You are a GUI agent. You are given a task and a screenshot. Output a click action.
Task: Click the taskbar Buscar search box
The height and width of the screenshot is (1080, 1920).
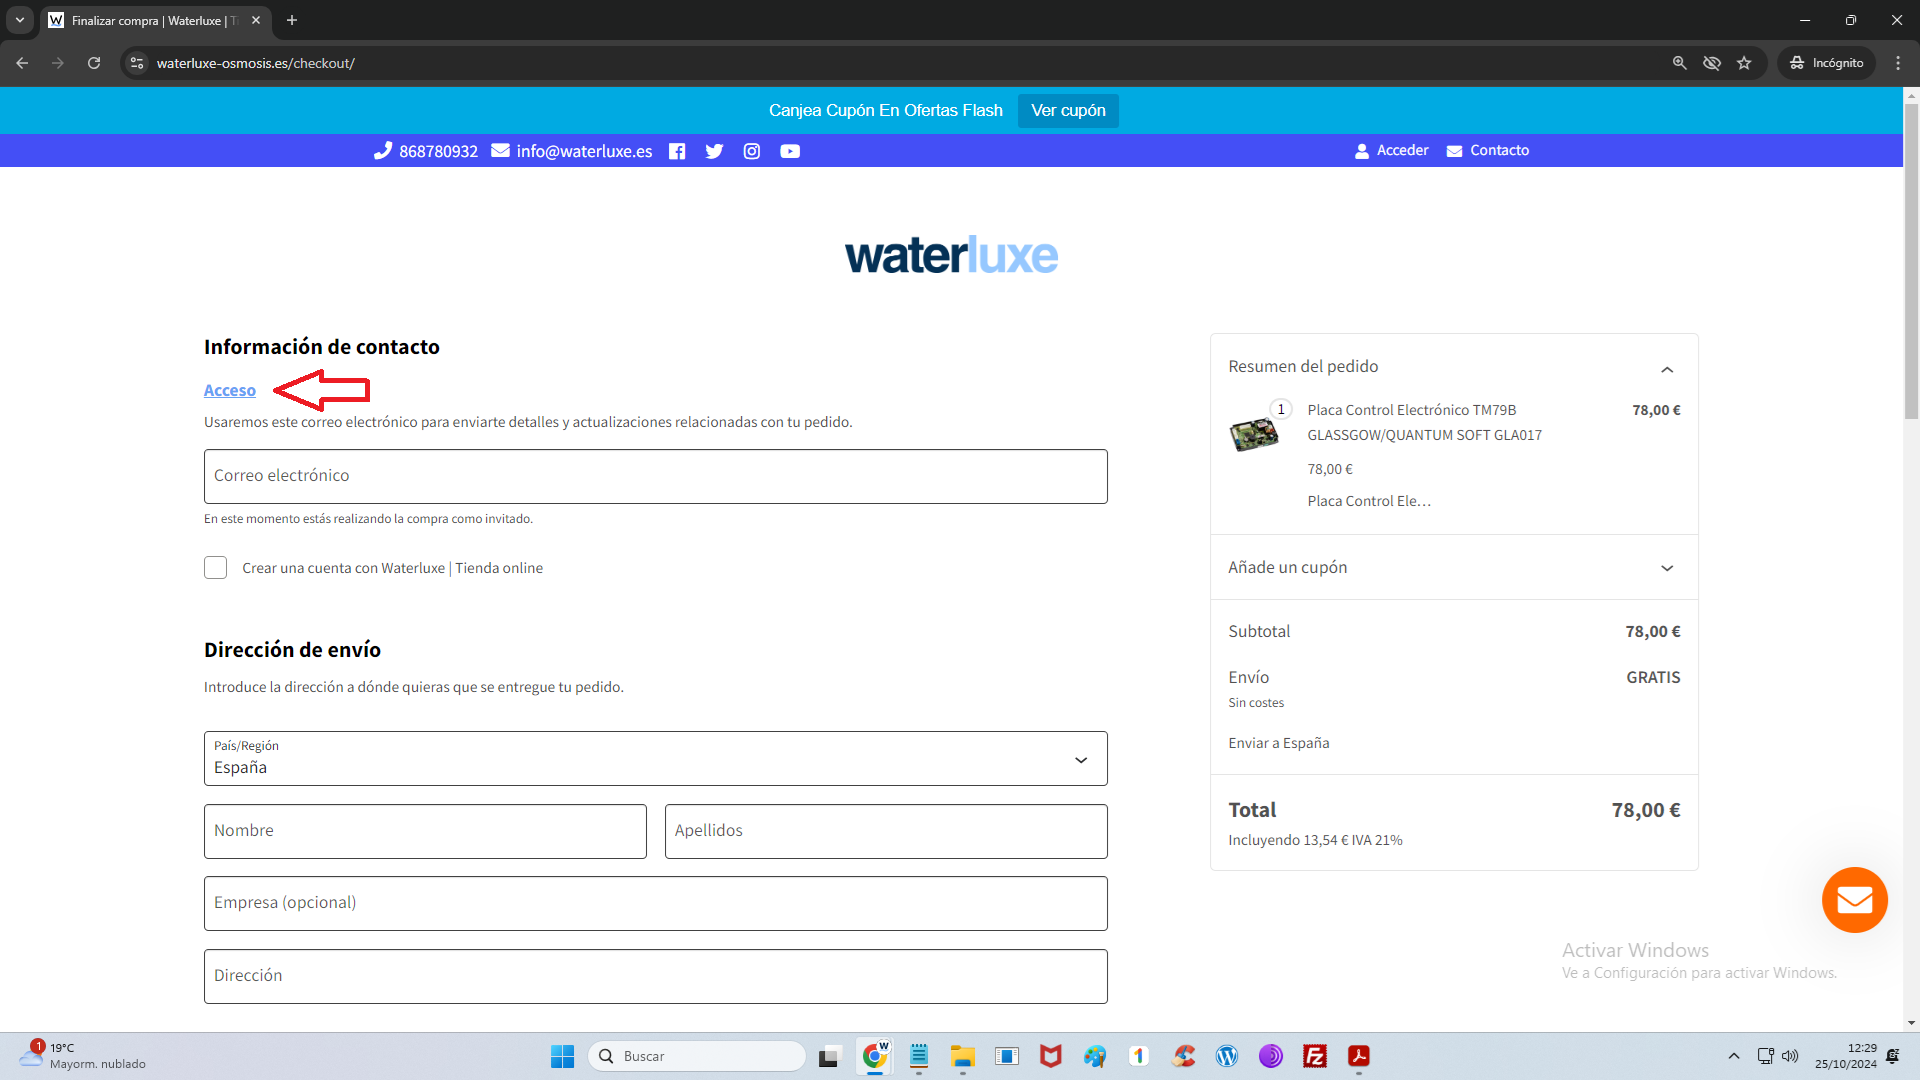[697, 1056]
